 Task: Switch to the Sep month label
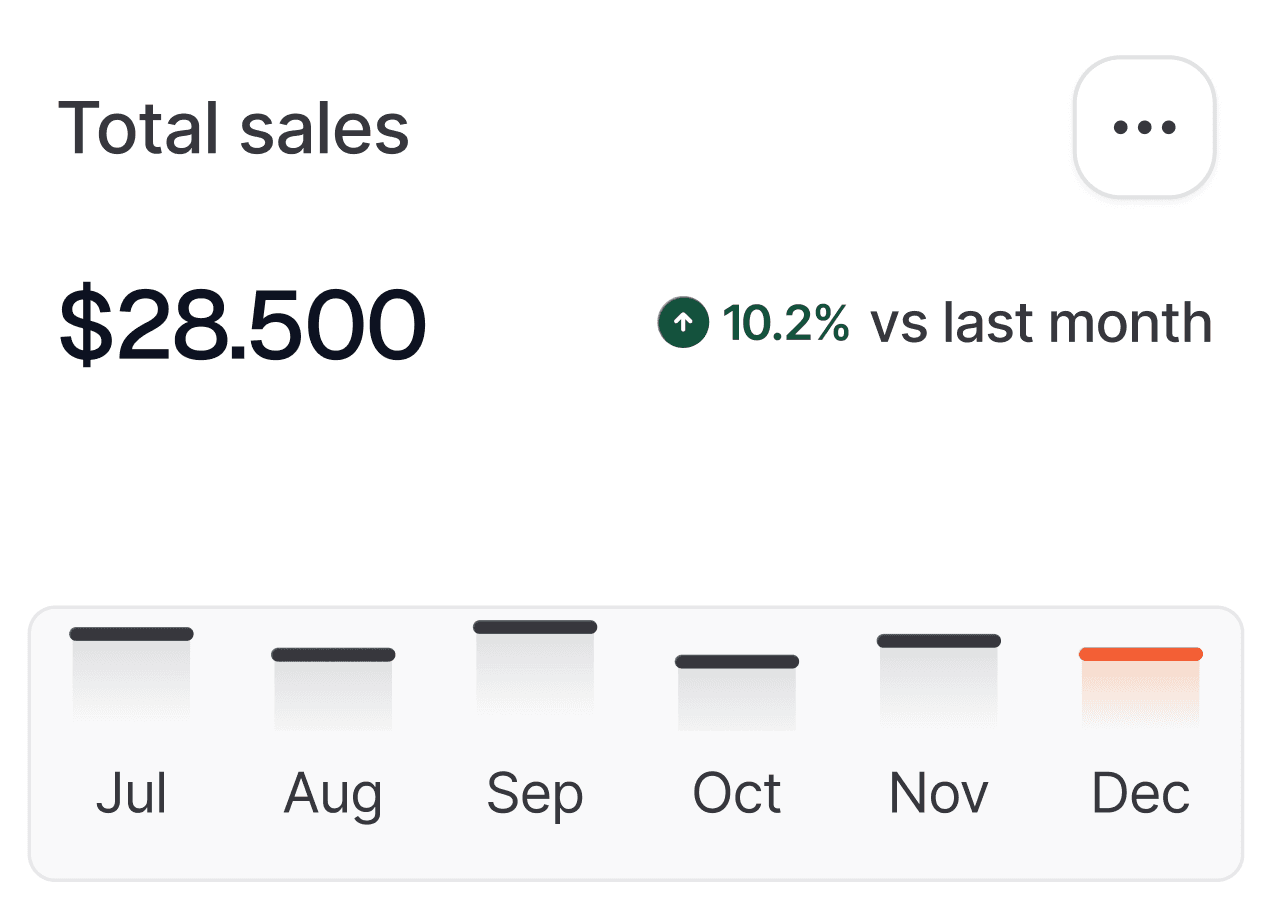coord(535,794)
